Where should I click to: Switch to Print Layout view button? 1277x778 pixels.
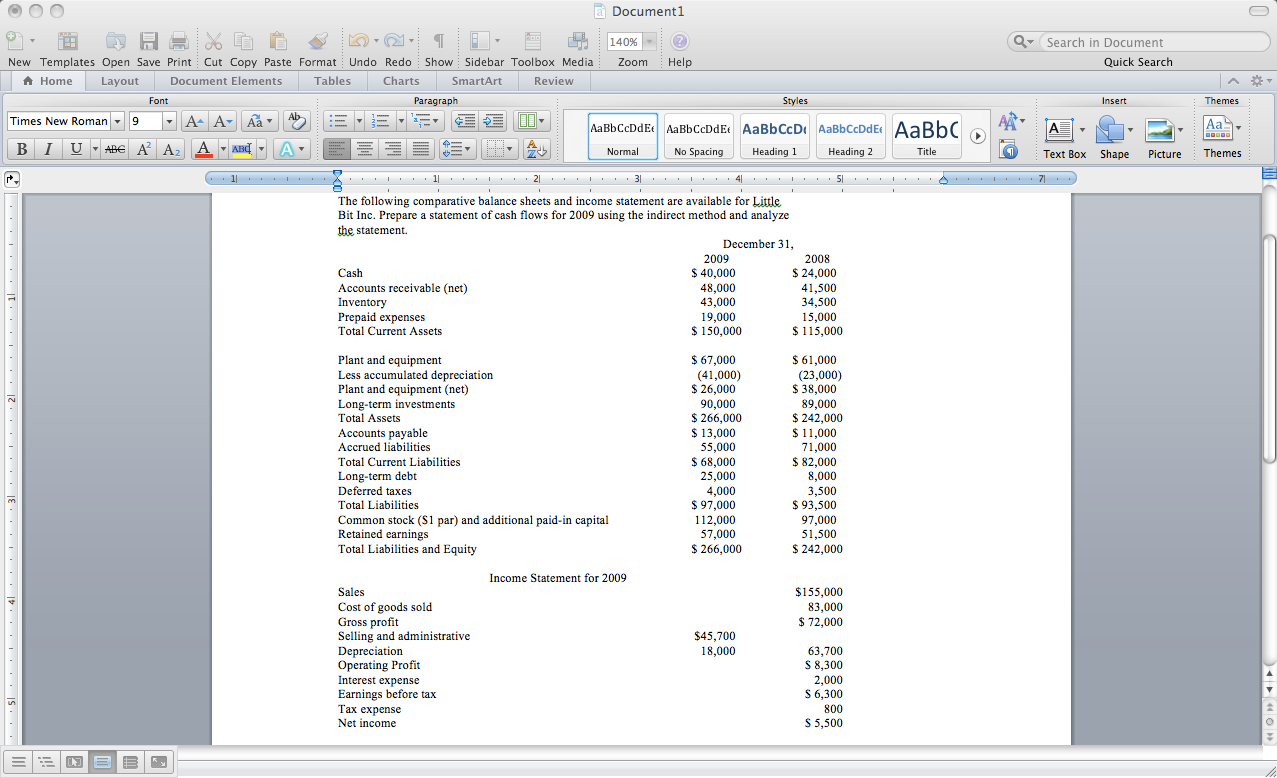(102, 762)
